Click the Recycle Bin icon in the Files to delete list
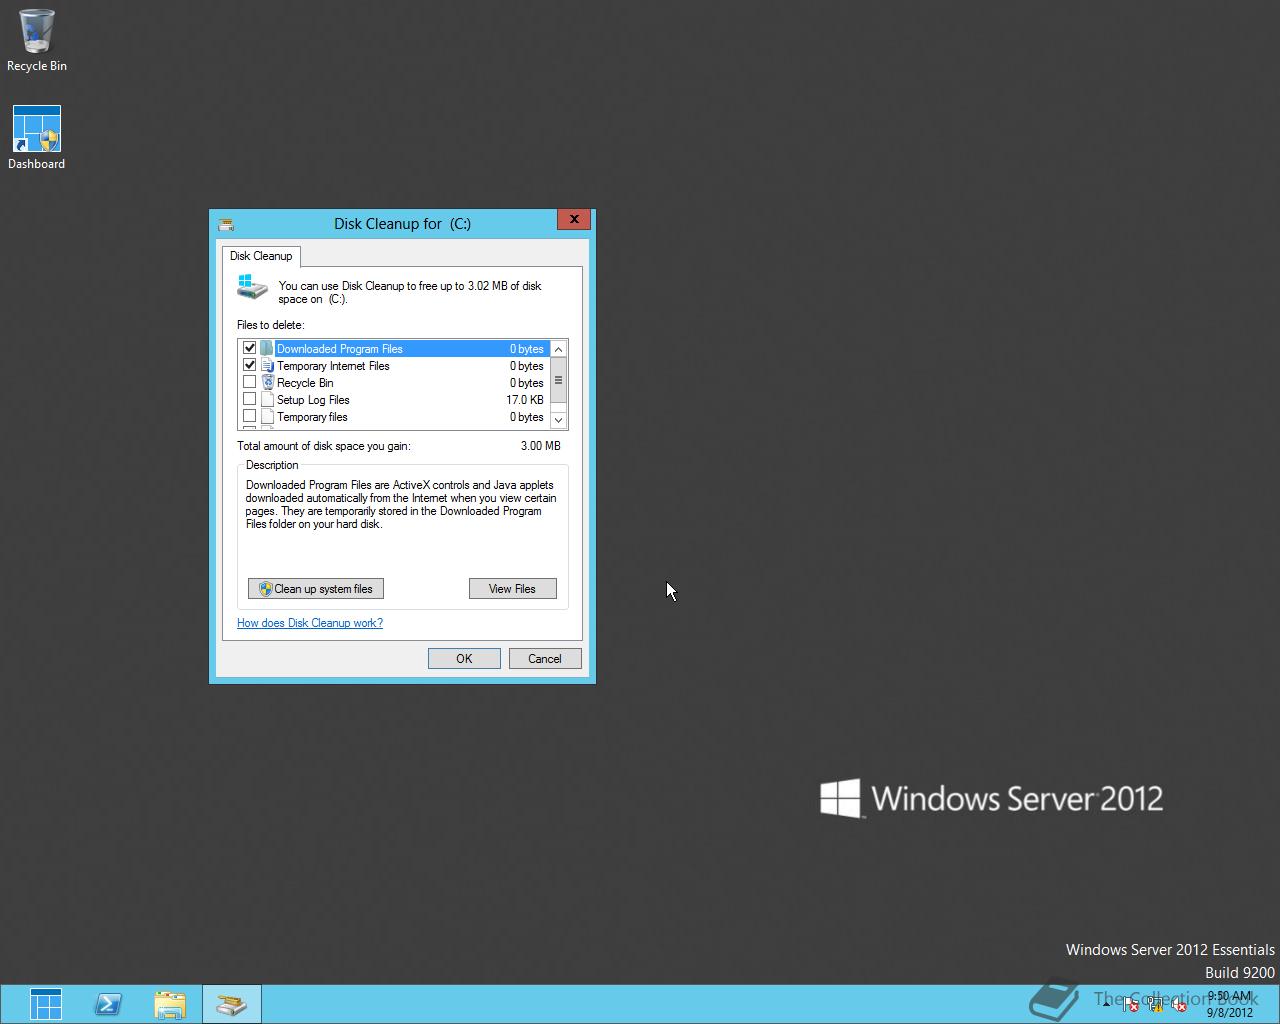The height and width of the screenshot is (1024, 1280). [267, 382]
